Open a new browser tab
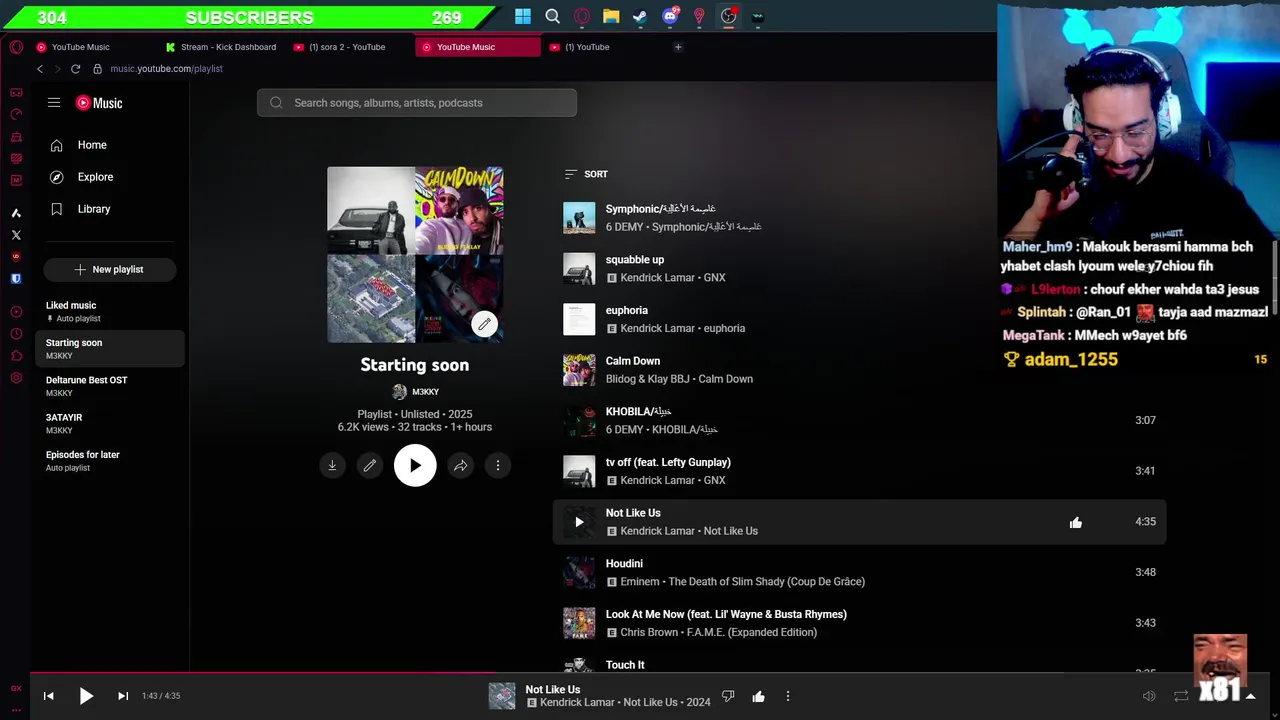Viewport: 1280px width, 720px height. [678, 47]
